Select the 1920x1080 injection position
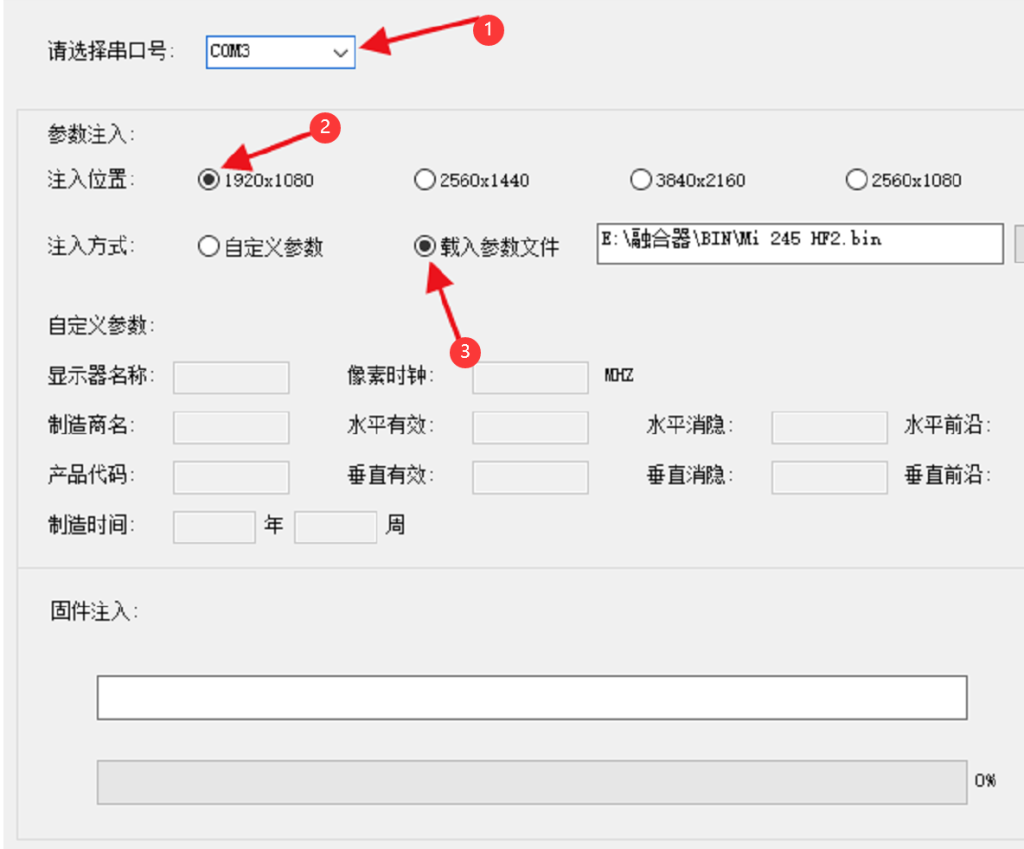1024x849 pixels. click(x=208, y=180)
